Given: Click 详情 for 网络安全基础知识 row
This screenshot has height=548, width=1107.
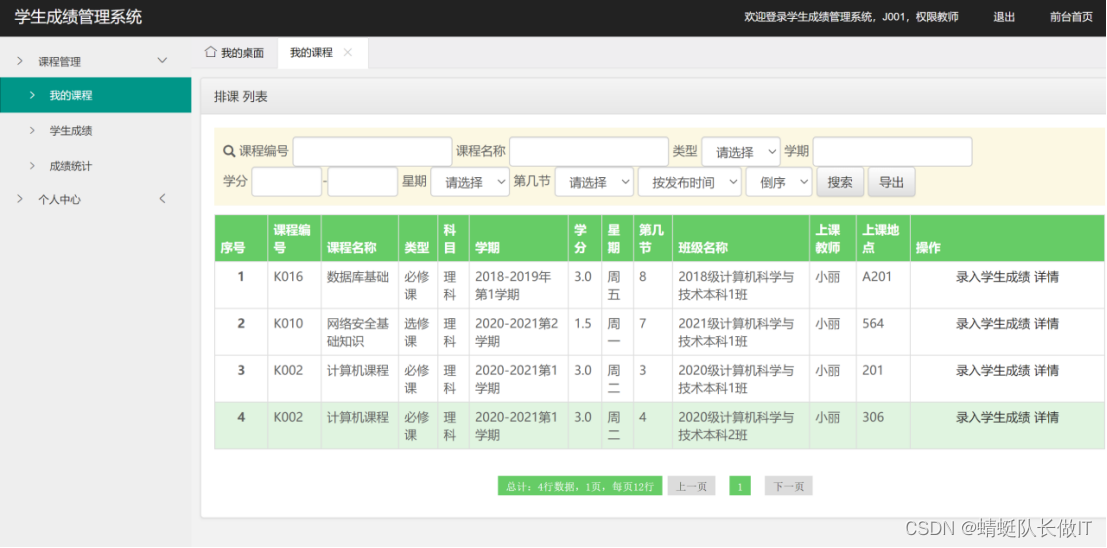Looking at the screenshot, I should (x=1046, y=324).
